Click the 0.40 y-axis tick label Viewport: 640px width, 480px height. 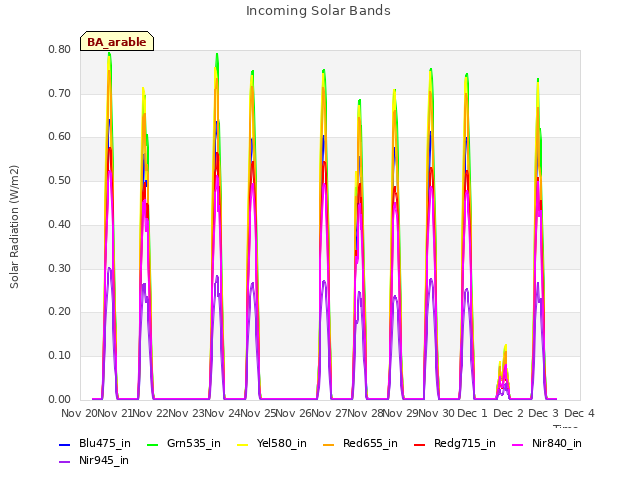pyautogui.click(x=60, y=224)
